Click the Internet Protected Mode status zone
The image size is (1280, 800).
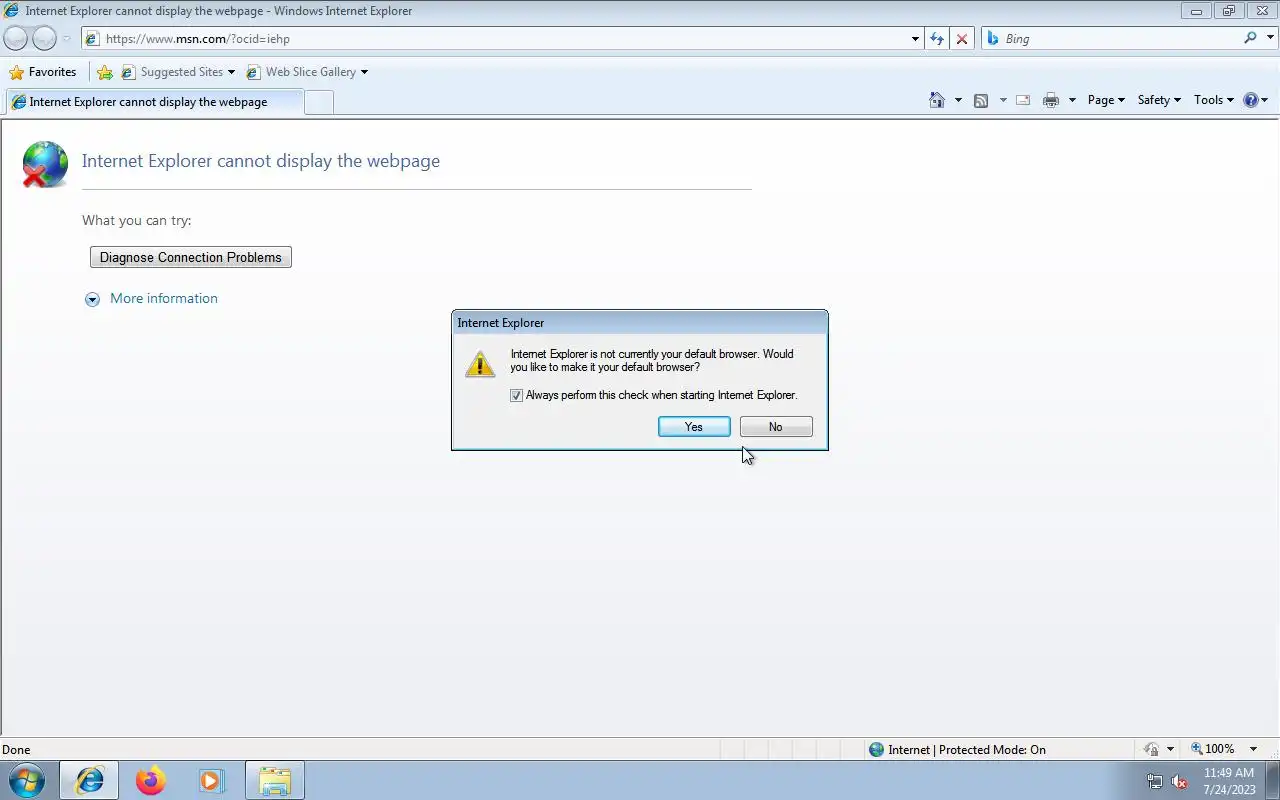957,749
